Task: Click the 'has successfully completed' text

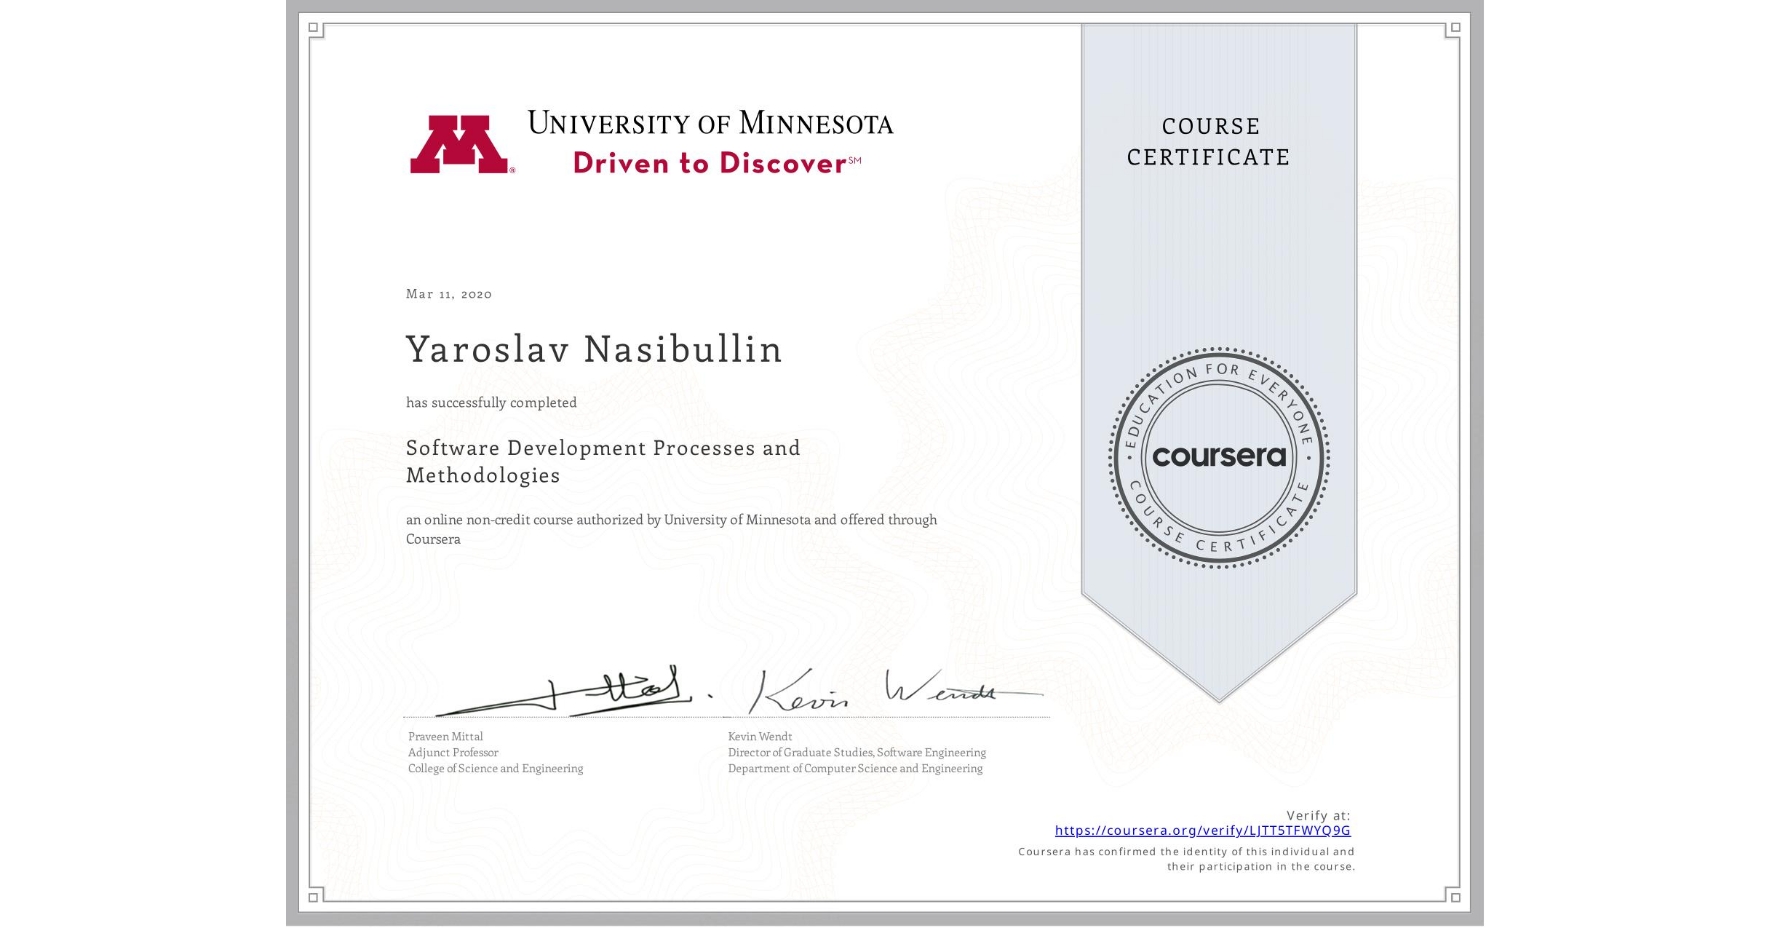Action: (x=491, y=402)
